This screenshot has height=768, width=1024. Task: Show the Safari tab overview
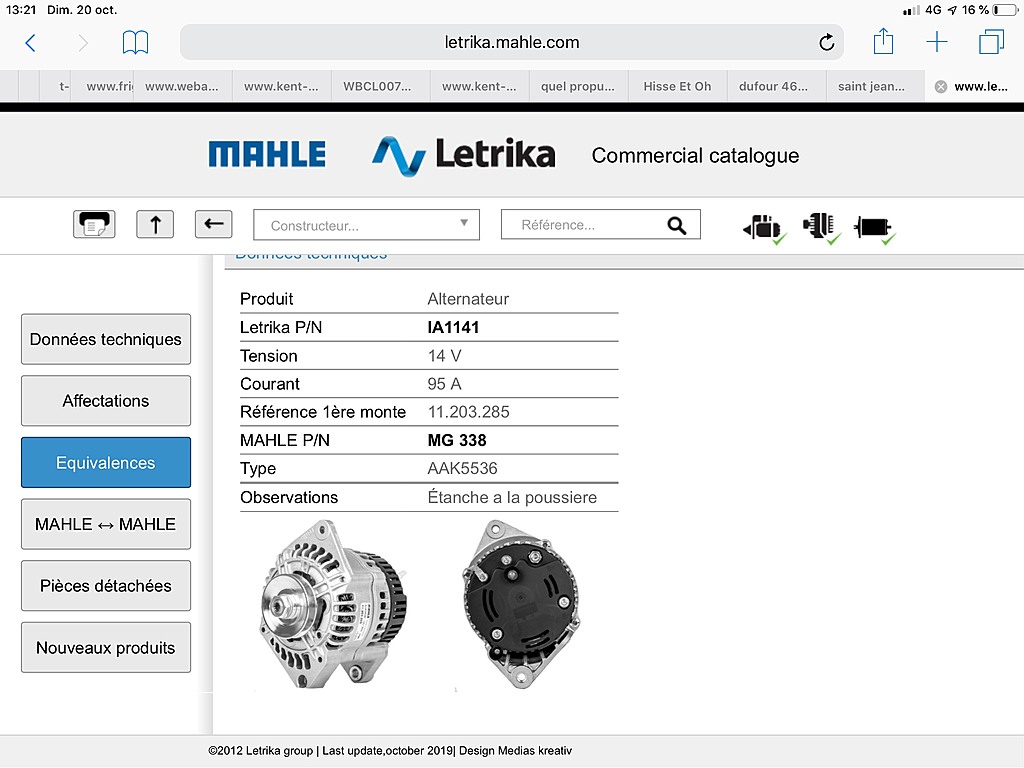click(x=991, y=42)
